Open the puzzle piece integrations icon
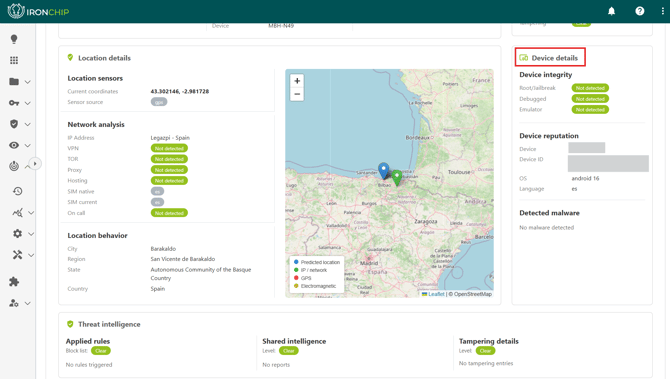The image size is (670, 379). pos(14,282)
